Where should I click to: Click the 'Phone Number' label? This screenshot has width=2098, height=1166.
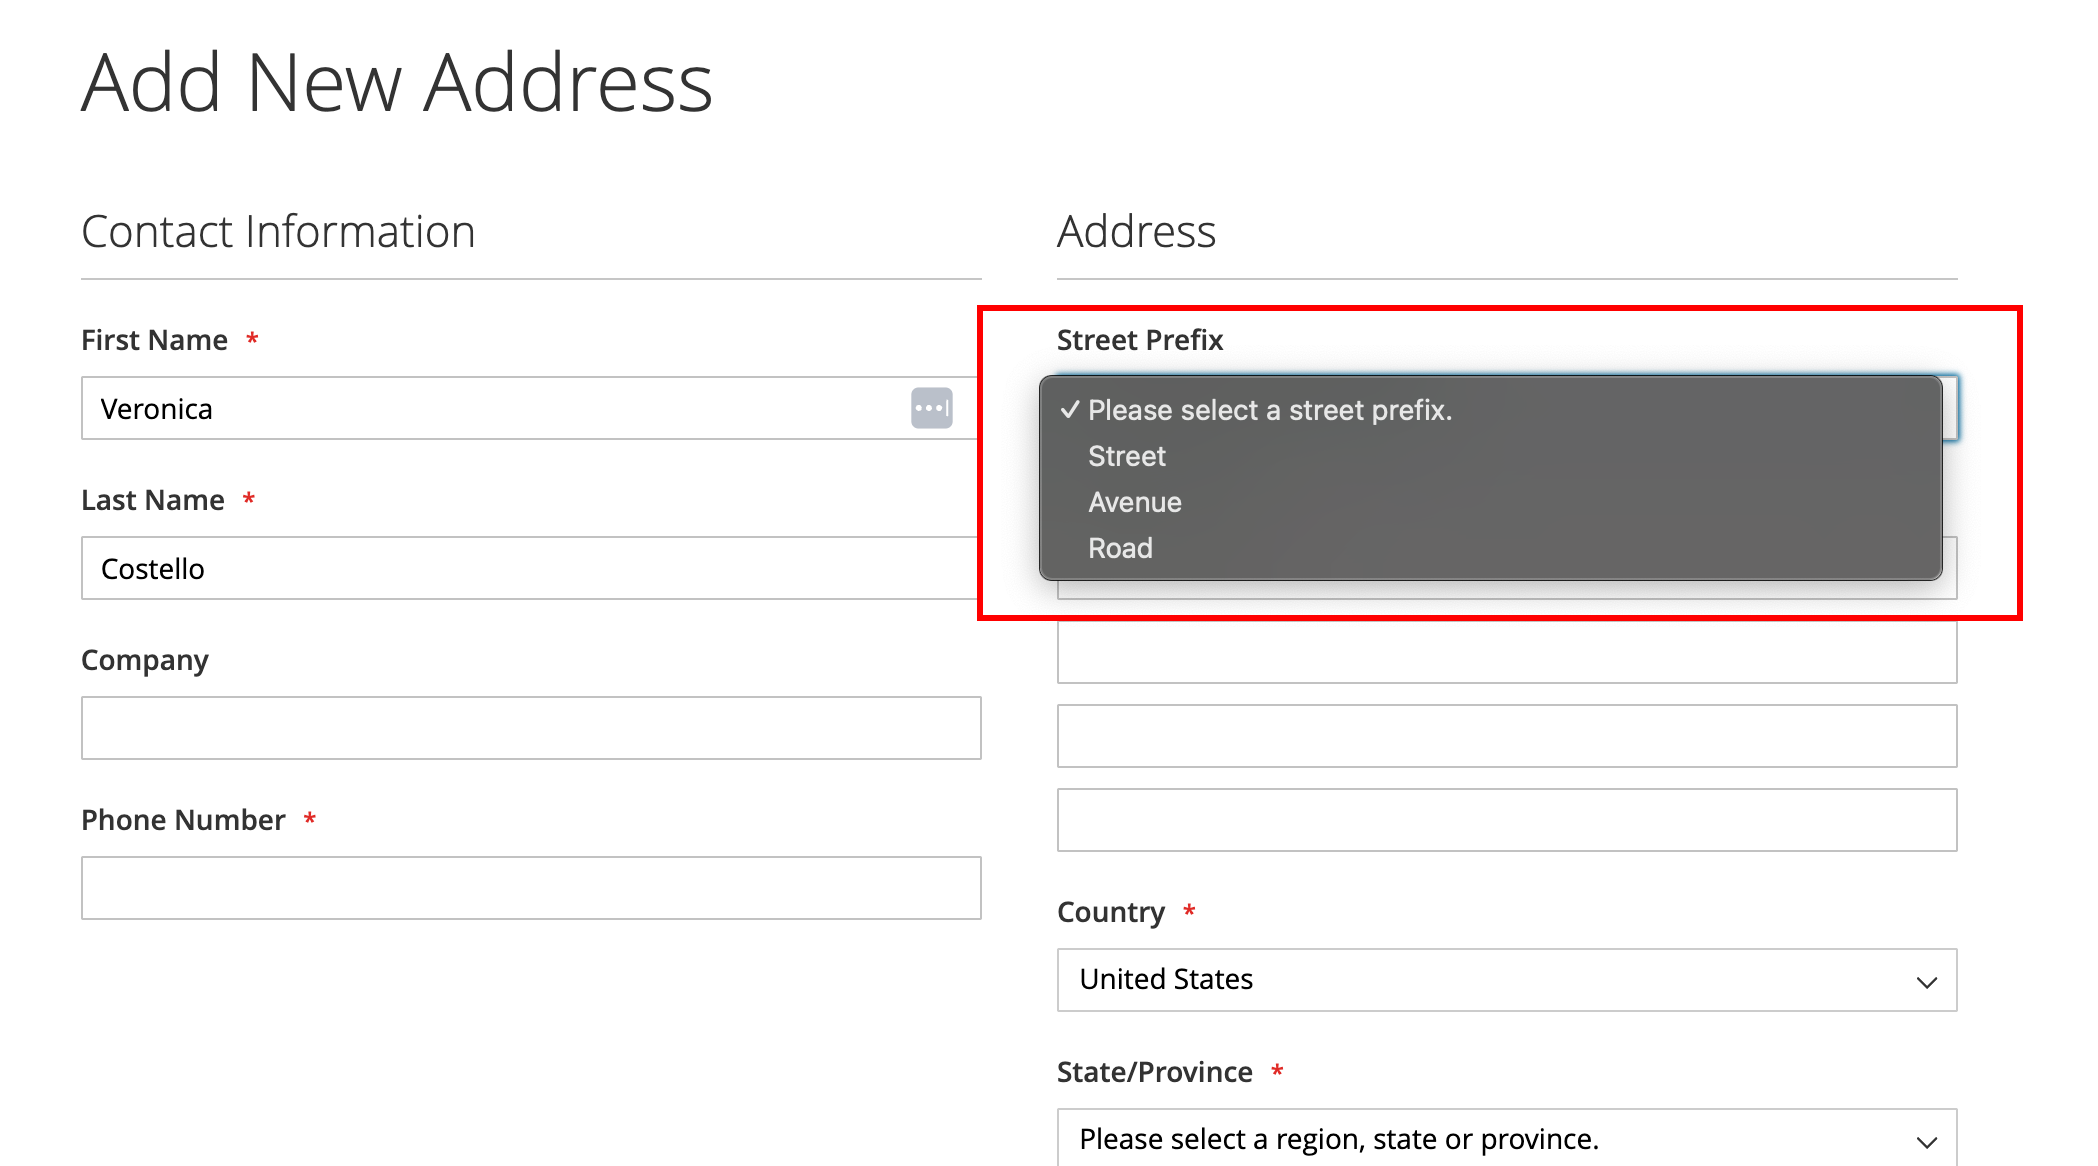(183, 820)
